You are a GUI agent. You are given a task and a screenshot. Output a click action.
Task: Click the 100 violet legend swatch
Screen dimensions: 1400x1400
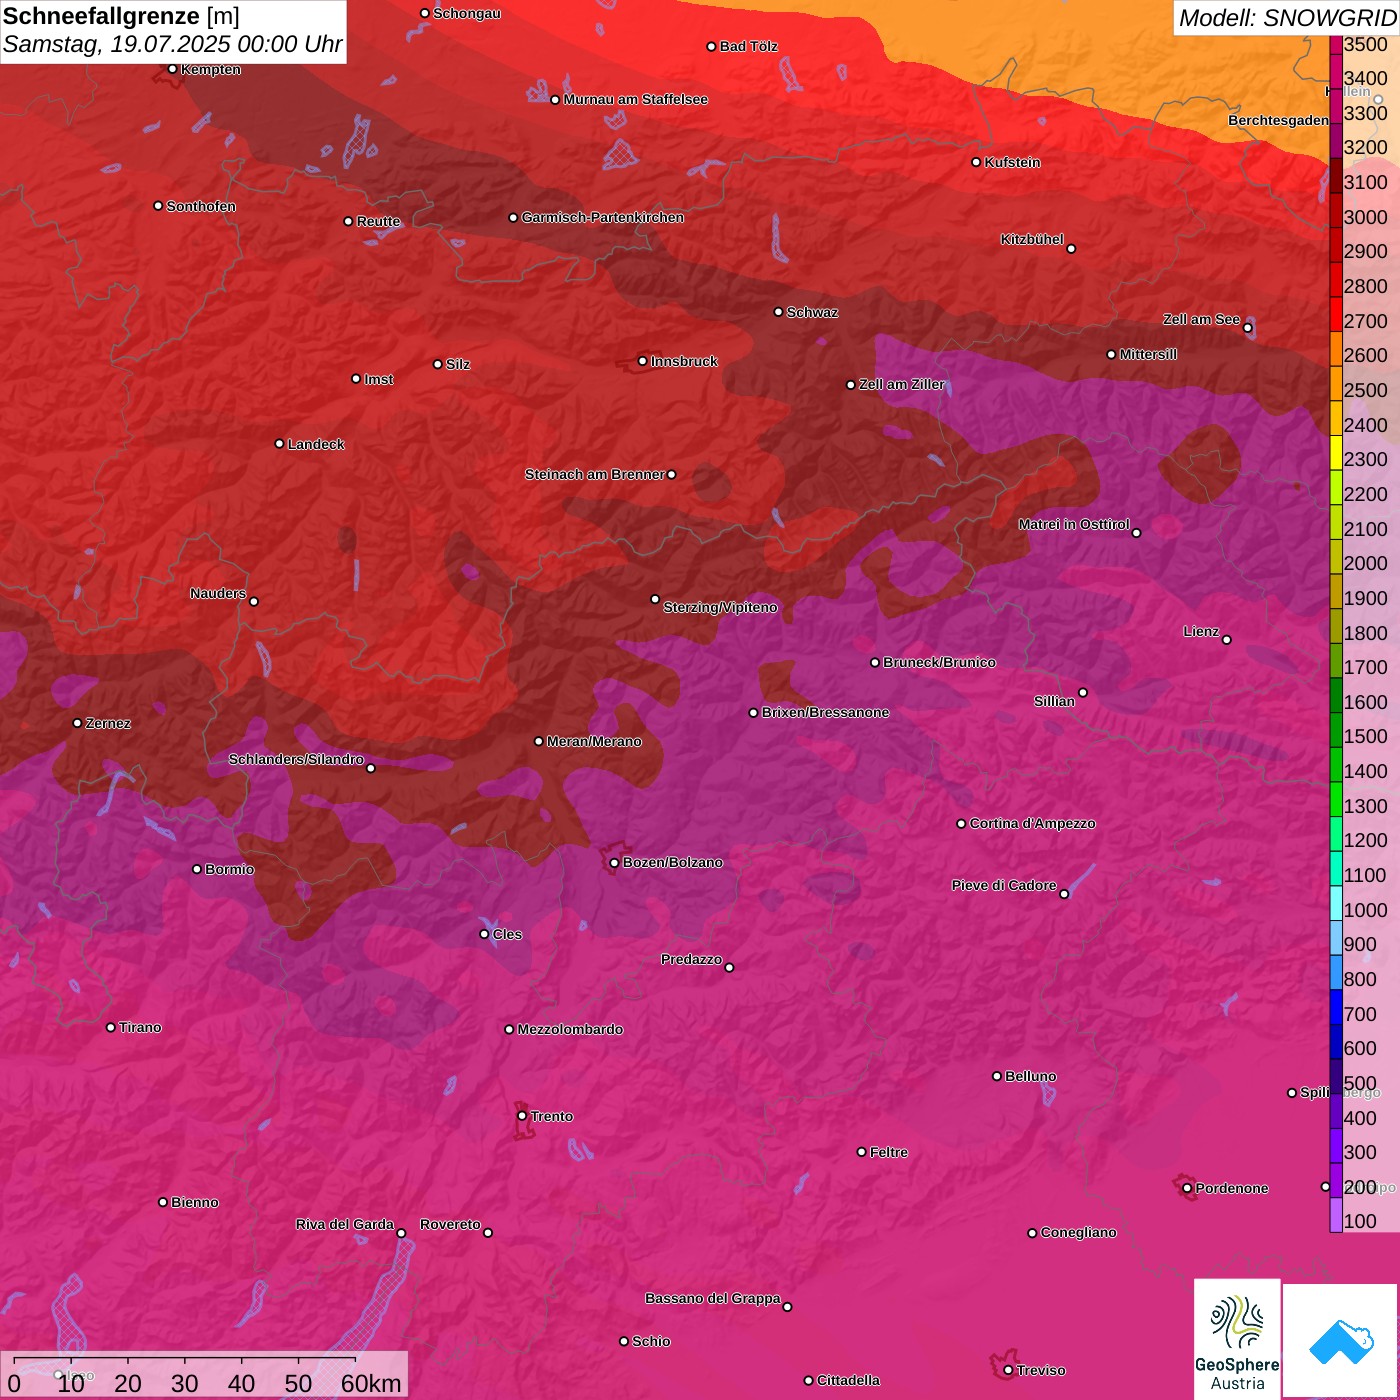(x=1335, y=1215)
